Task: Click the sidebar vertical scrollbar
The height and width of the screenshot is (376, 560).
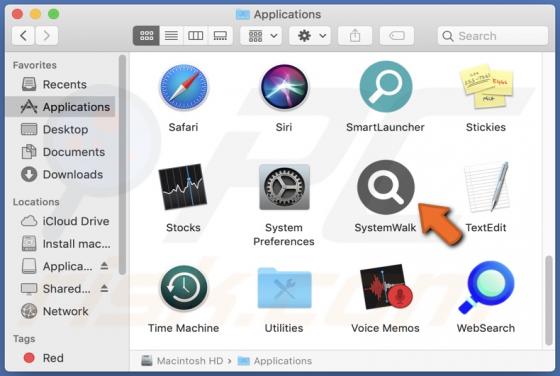Action: coord(122,164)
